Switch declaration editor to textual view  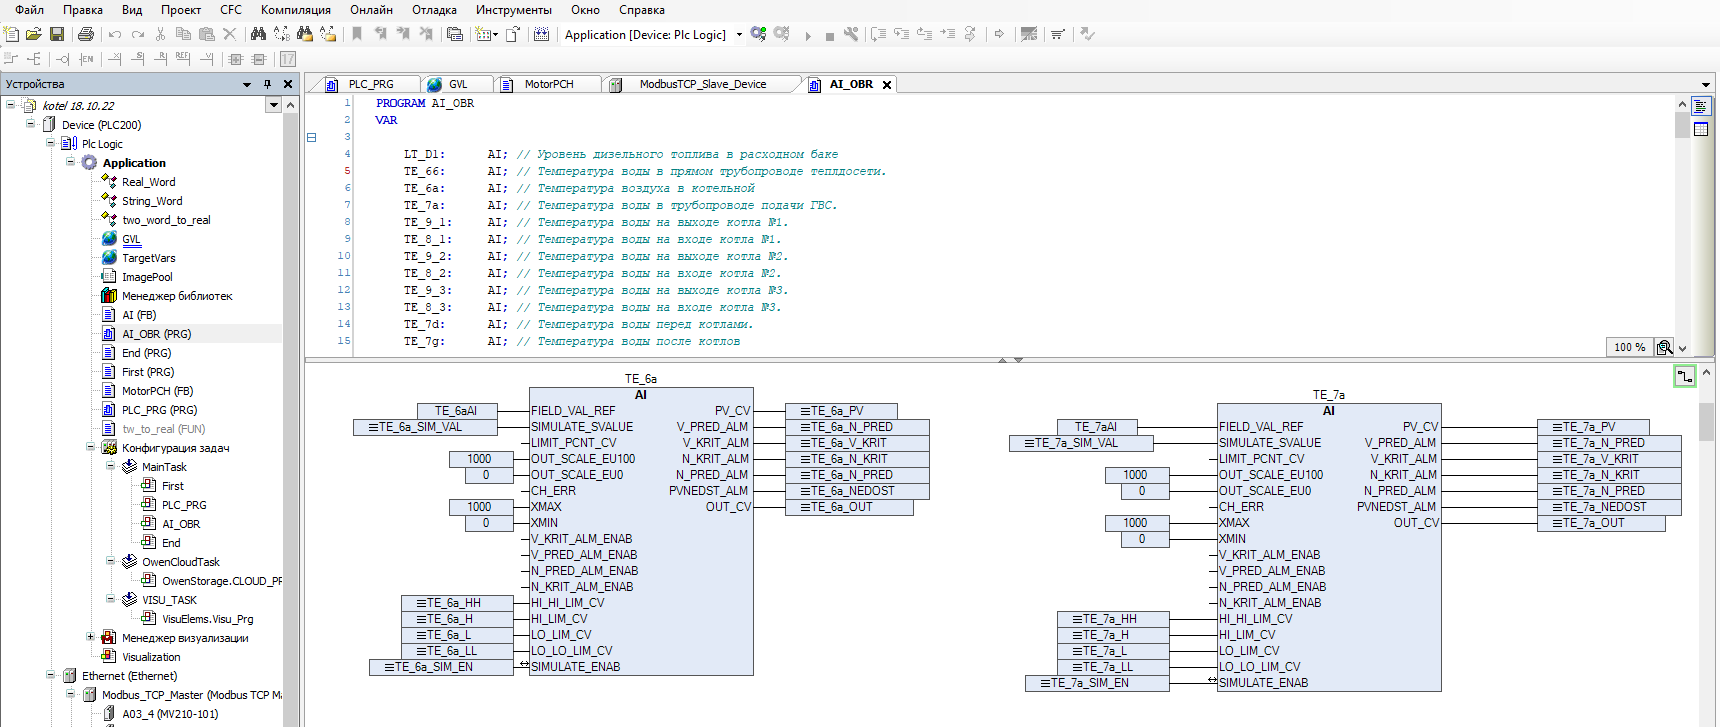click(x=1700, y=106)
